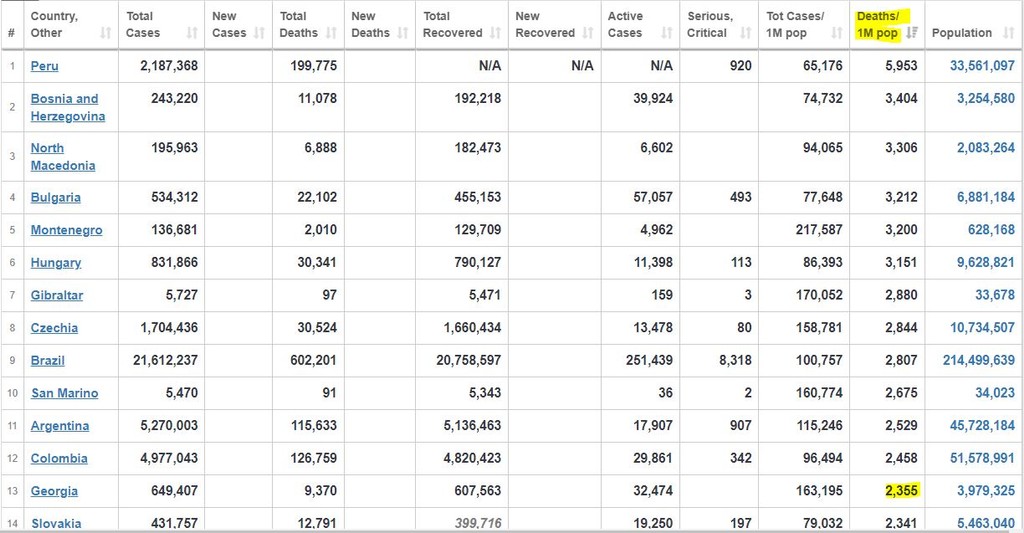Click Tot Cases/1M pop sort icon
Viewport: 1024px width, 533px height.
838,34
